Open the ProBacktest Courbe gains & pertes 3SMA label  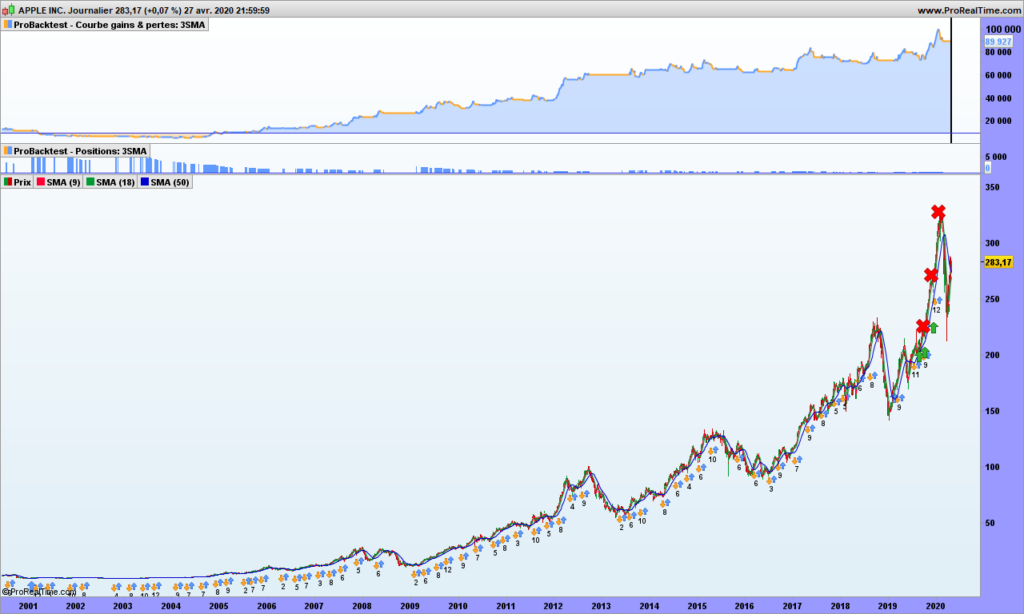[104, 25]
